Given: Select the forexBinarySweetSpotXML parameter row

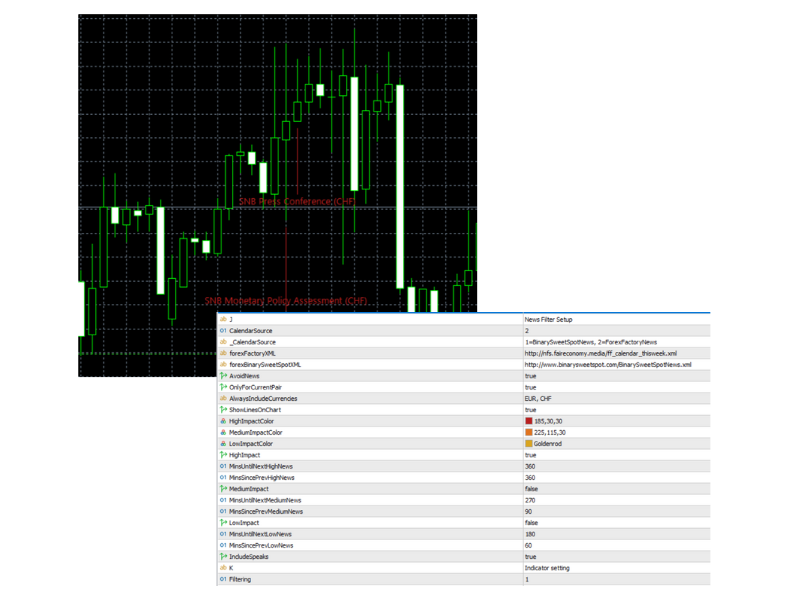Looking at the screenshot, I should 265,364.
